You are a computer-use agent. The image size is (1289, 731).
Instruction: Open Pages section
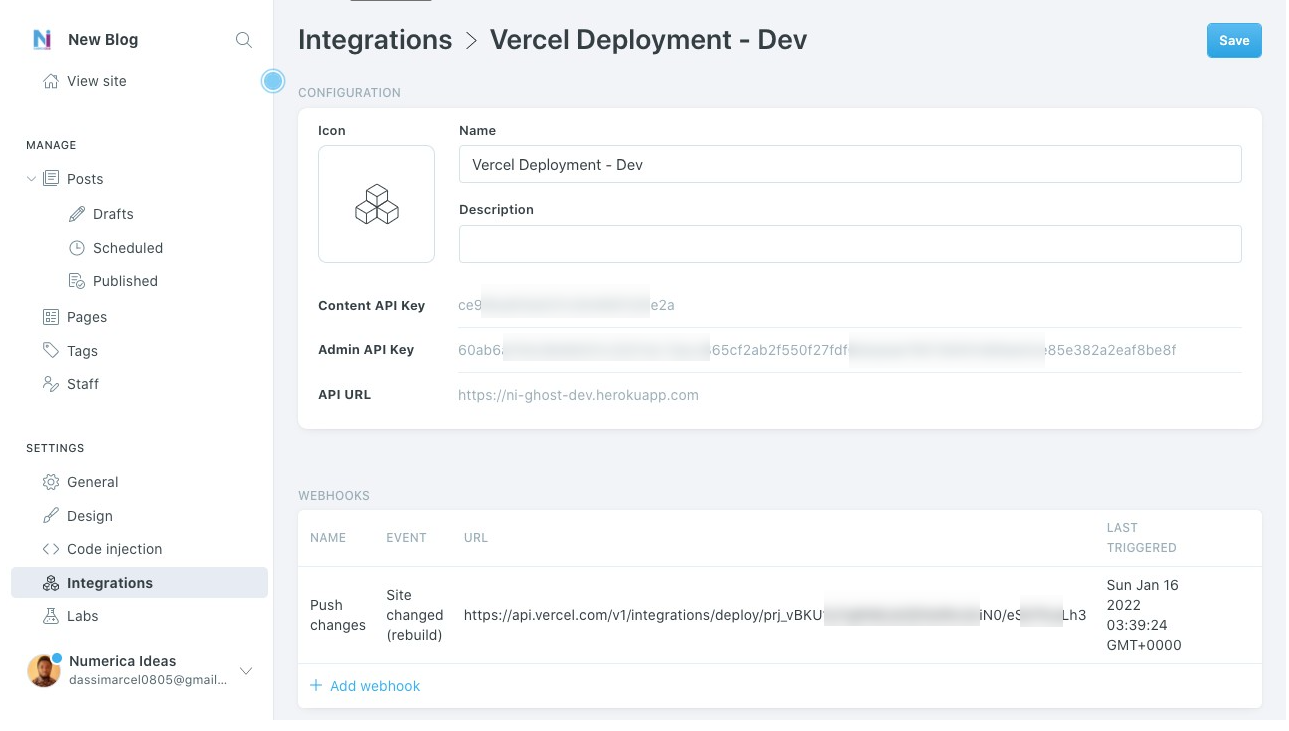(86, 317)
